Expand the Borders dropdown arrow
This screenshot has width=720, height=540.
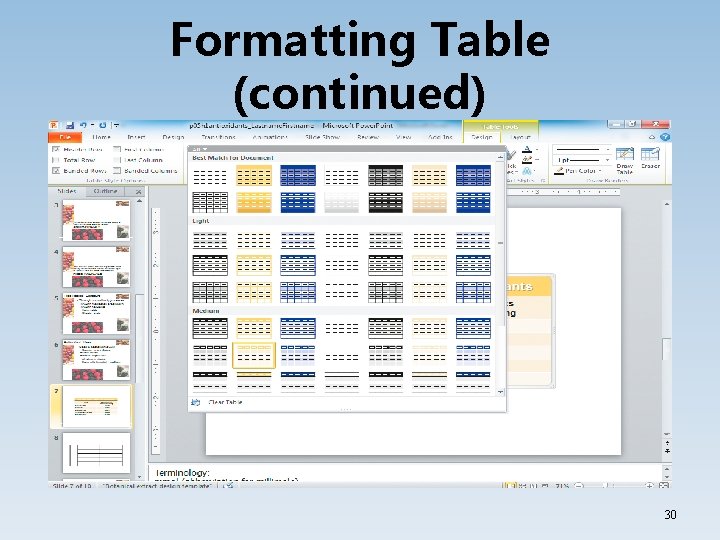coord(537,161)
